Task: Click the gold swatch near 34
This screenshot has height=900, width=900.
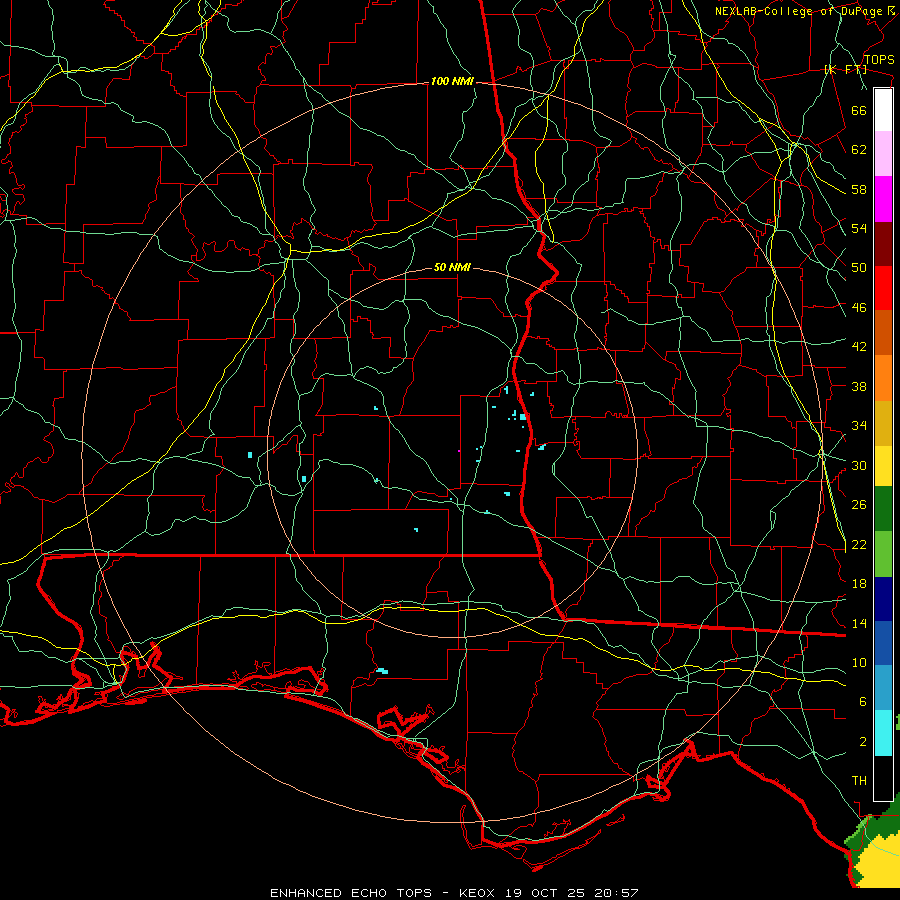Action: pos(883,424)
